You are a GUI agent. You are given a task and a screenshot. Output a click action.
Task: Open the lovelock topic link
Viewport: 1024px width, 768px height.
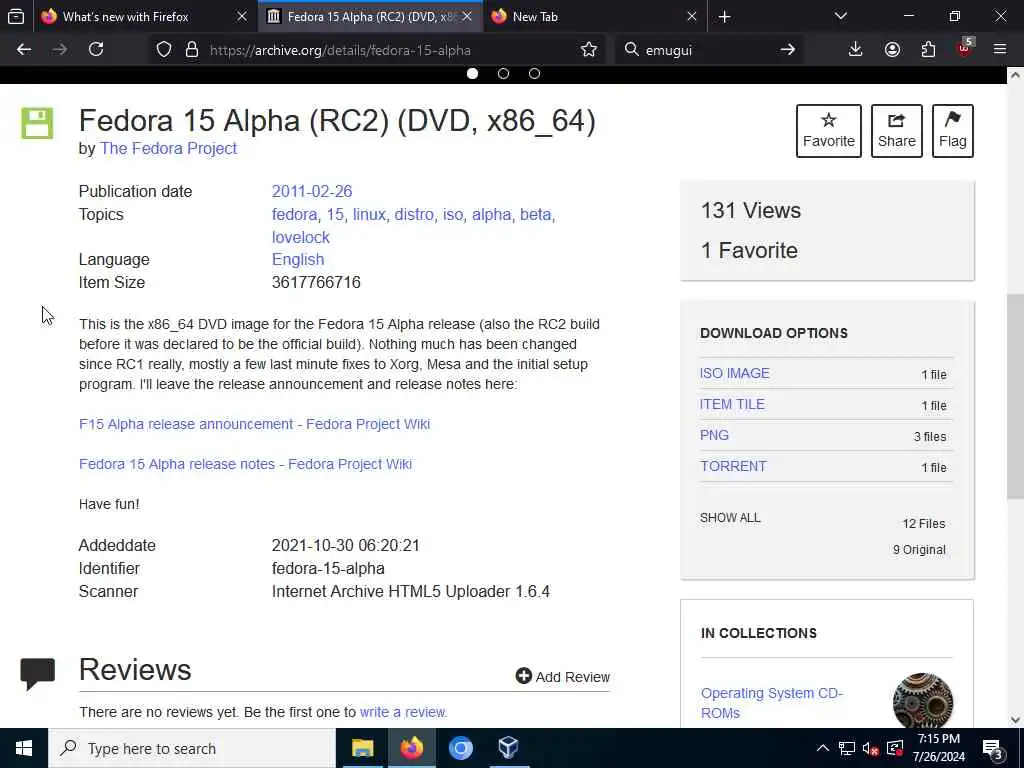pos(300,237)
